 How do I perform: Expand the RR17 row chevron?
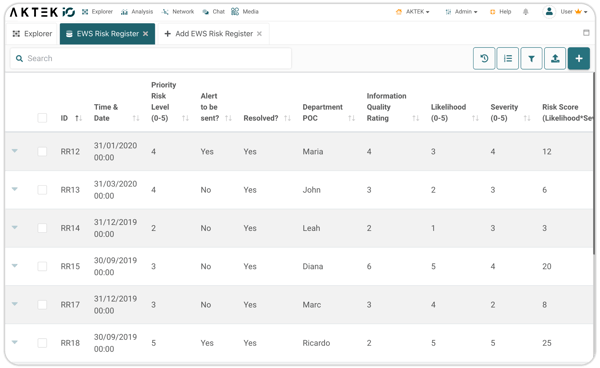[15, 304]
